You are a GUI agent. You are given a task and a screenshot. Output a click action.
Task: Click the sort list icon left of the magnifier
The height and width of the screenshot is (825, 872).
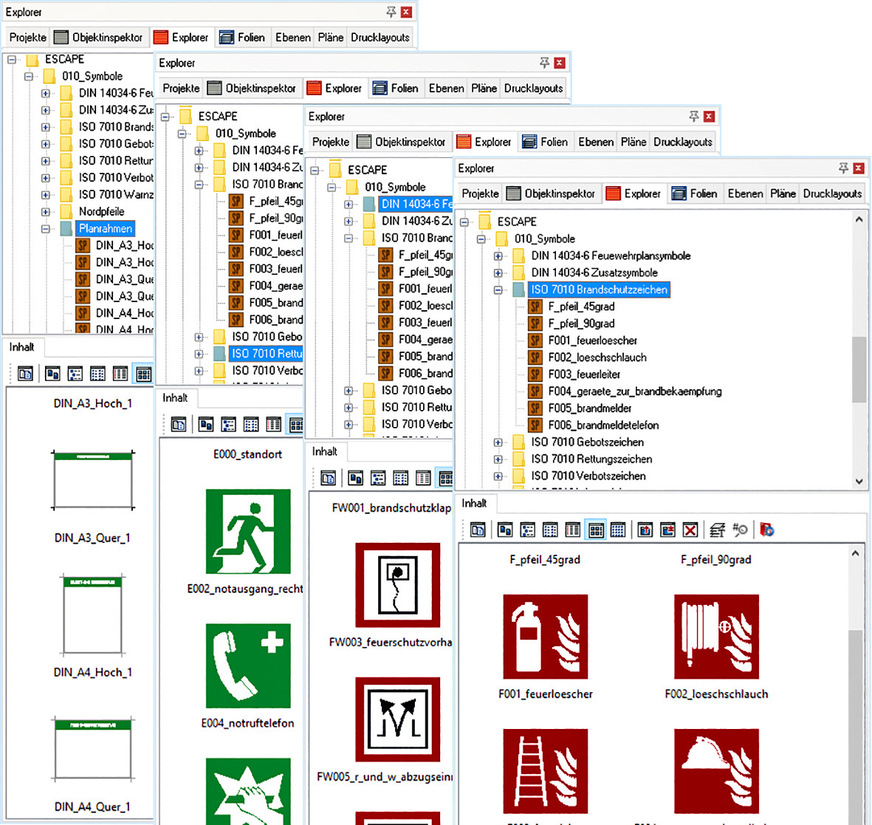click(717, 529)
